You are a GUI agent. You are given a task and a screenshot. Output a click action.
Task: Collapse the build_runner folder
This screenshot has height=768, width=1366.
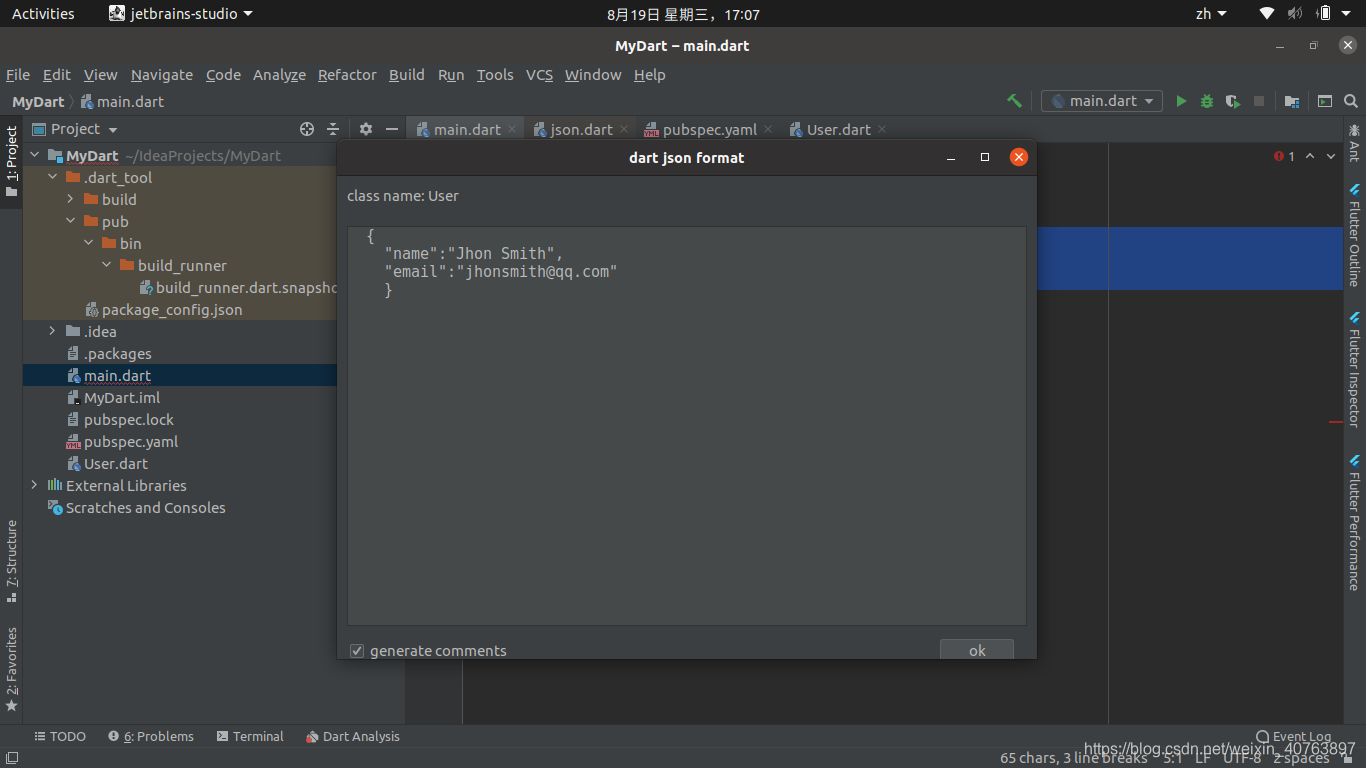[x=106, y=266]
